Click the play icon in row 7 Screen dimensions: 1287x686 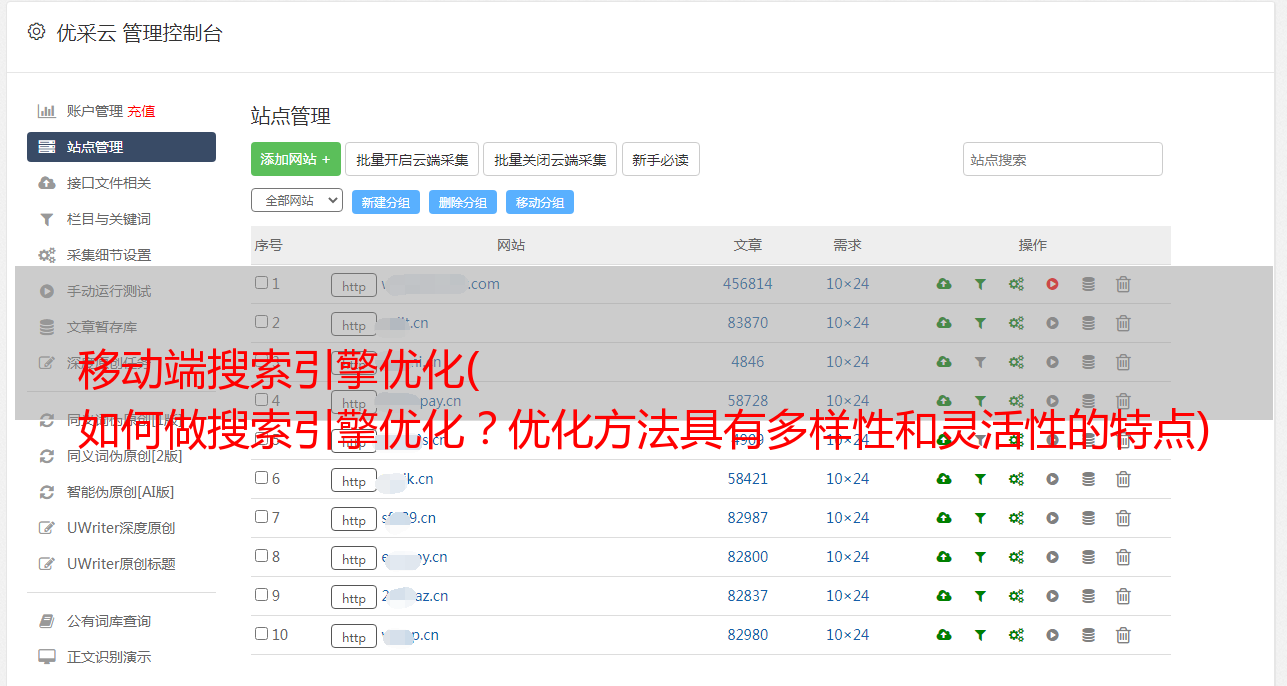[x=1052, y=518]
